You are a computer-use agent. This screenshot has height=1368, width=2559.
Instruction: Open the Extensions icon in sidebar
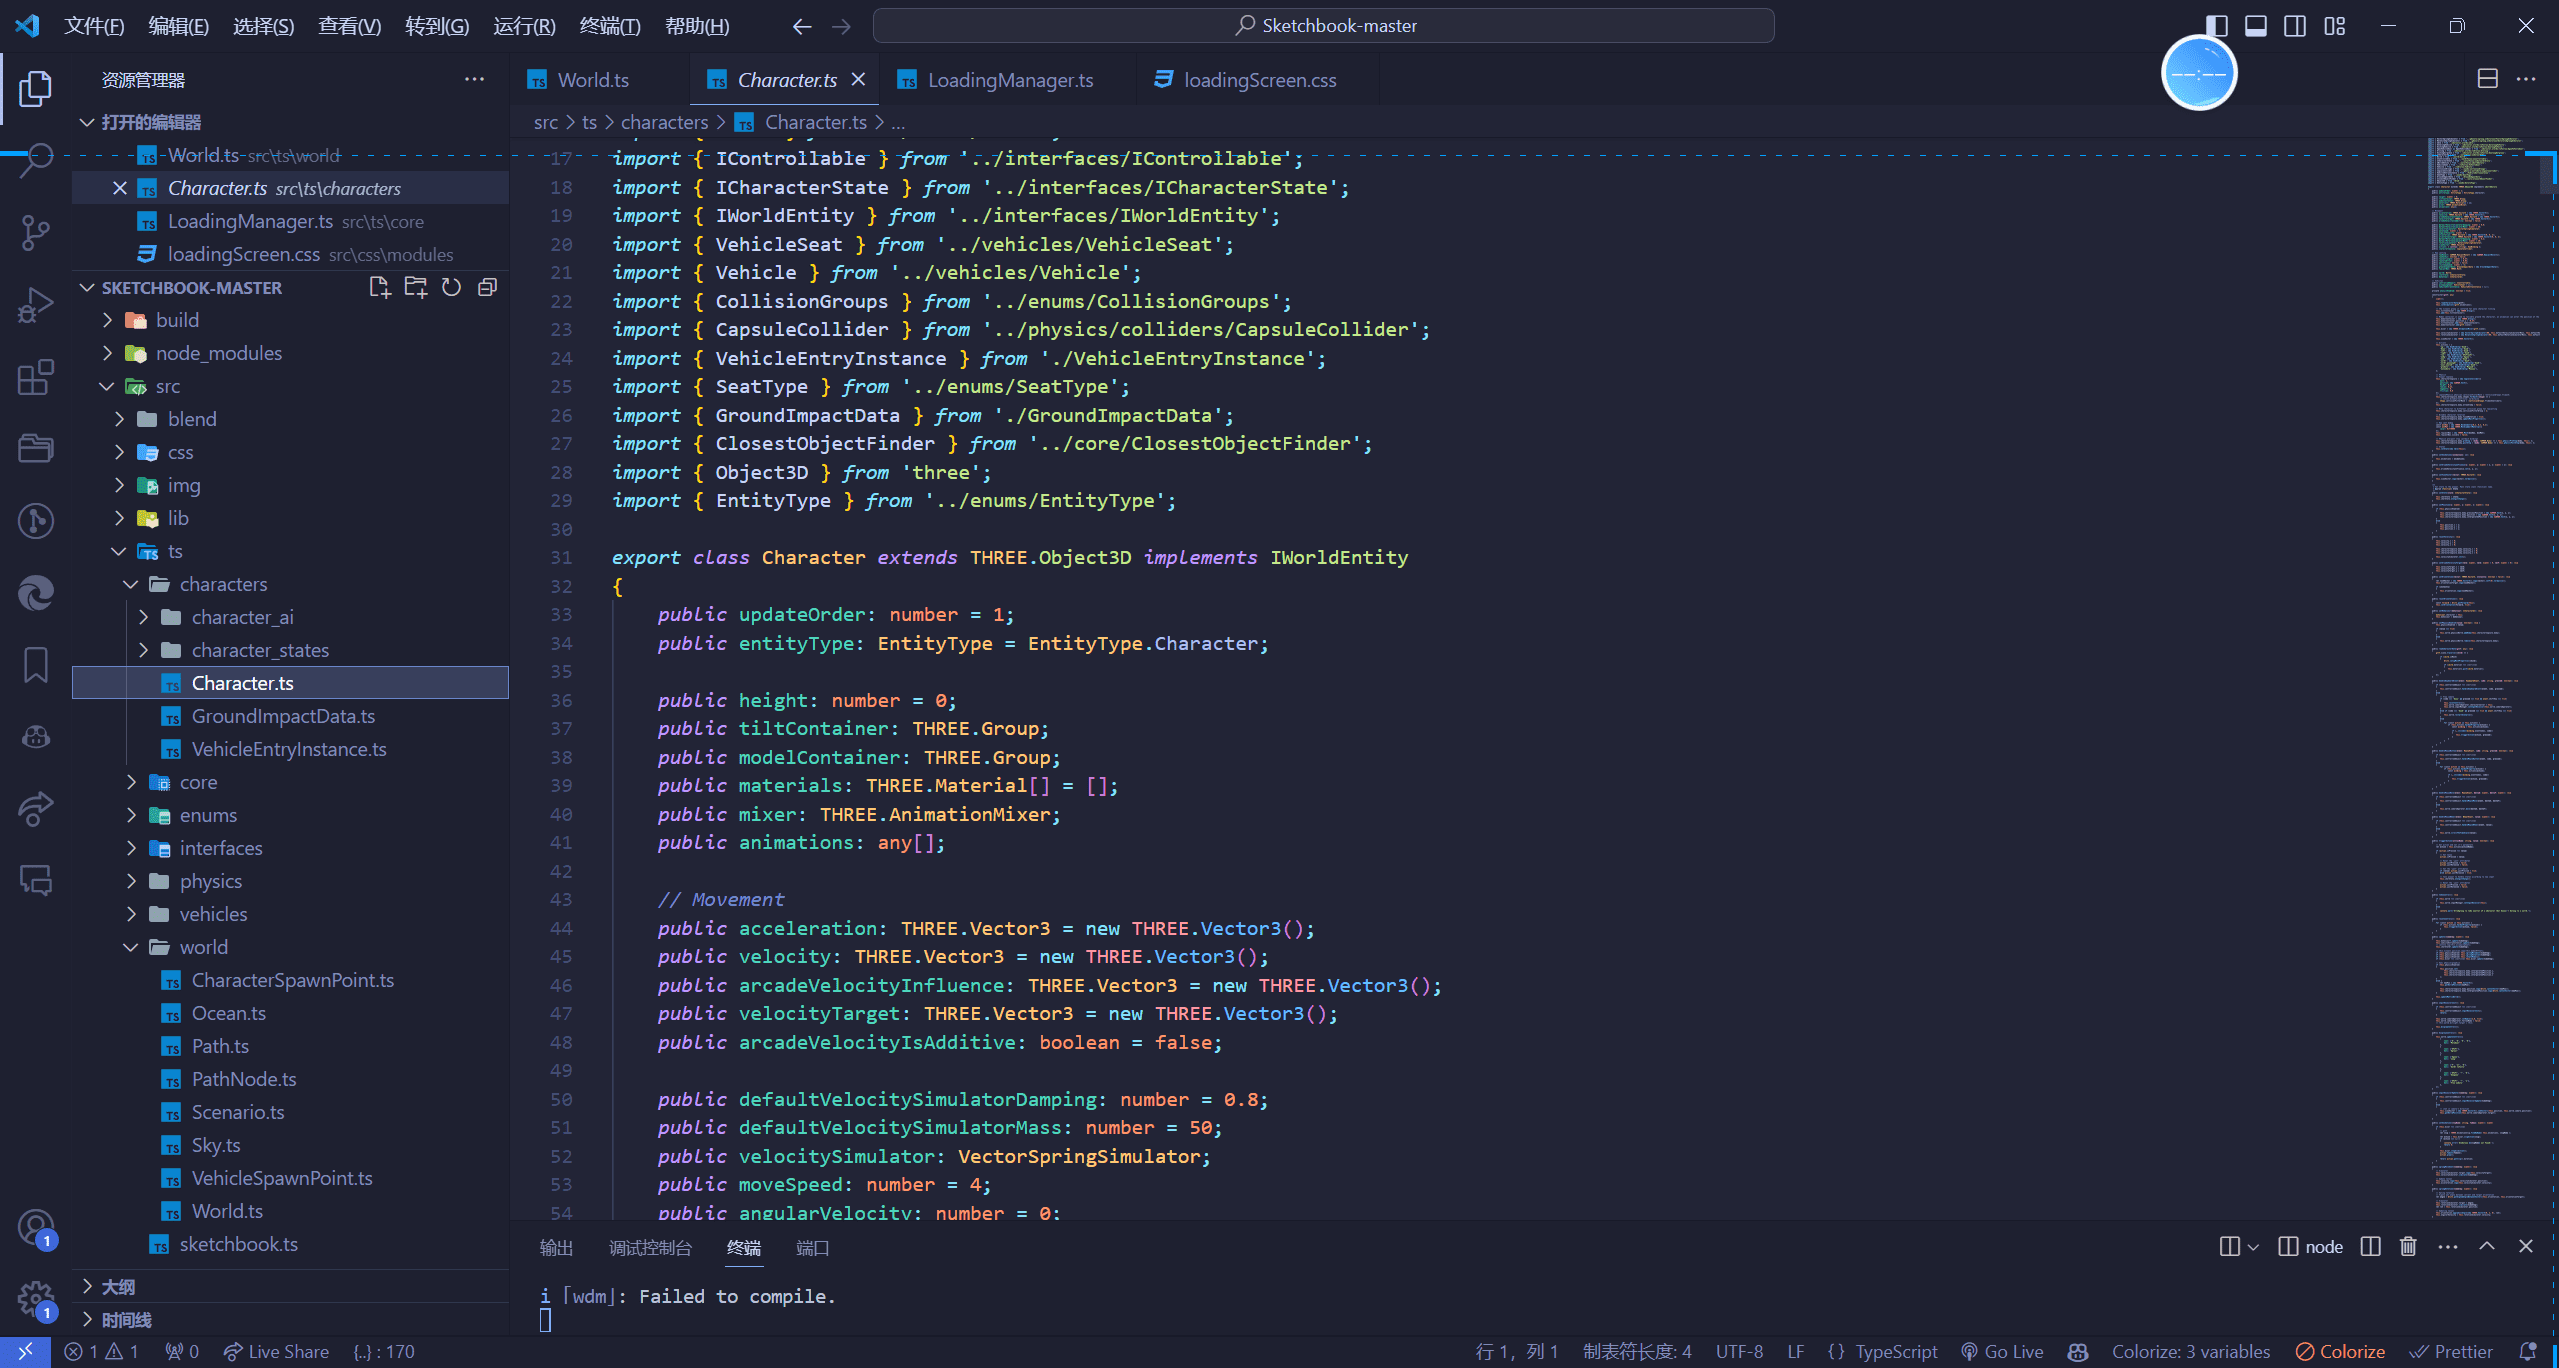pyautogui.click(x=37, y=372)
